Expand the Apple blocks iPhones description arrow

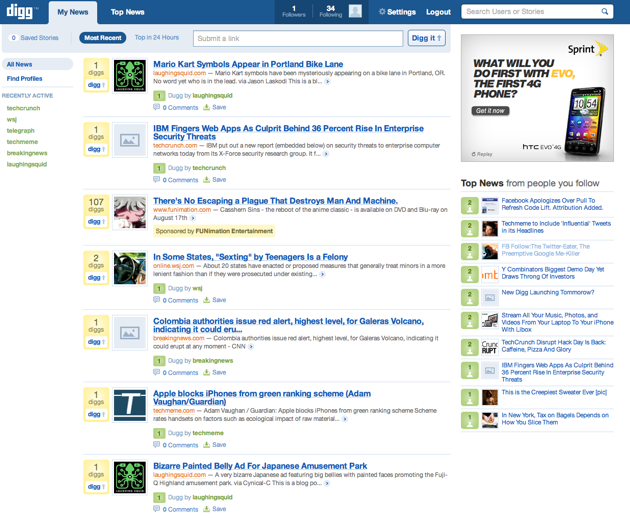(x=345, y=419)
